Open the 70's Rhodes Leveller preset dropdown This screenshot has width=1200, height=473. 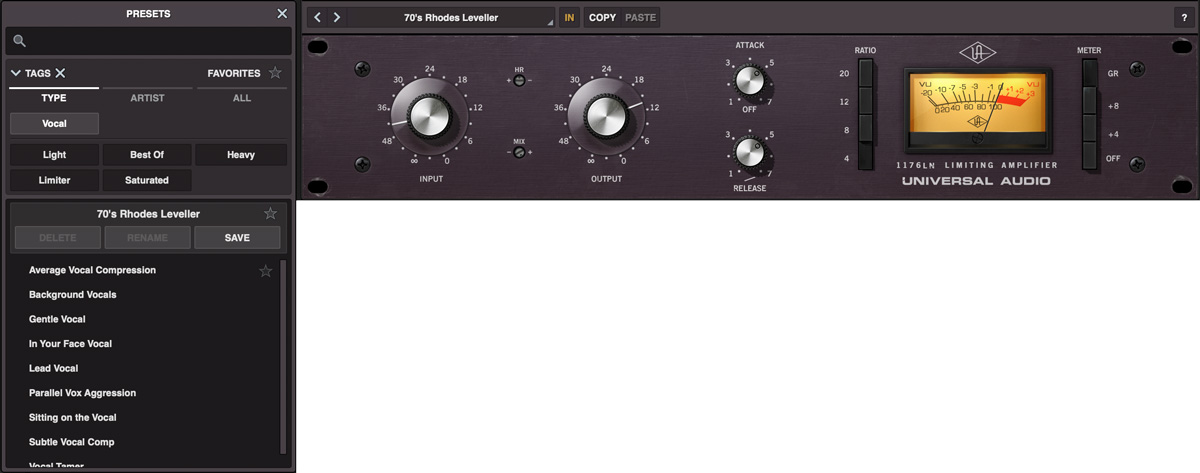[x=451, y=17]
